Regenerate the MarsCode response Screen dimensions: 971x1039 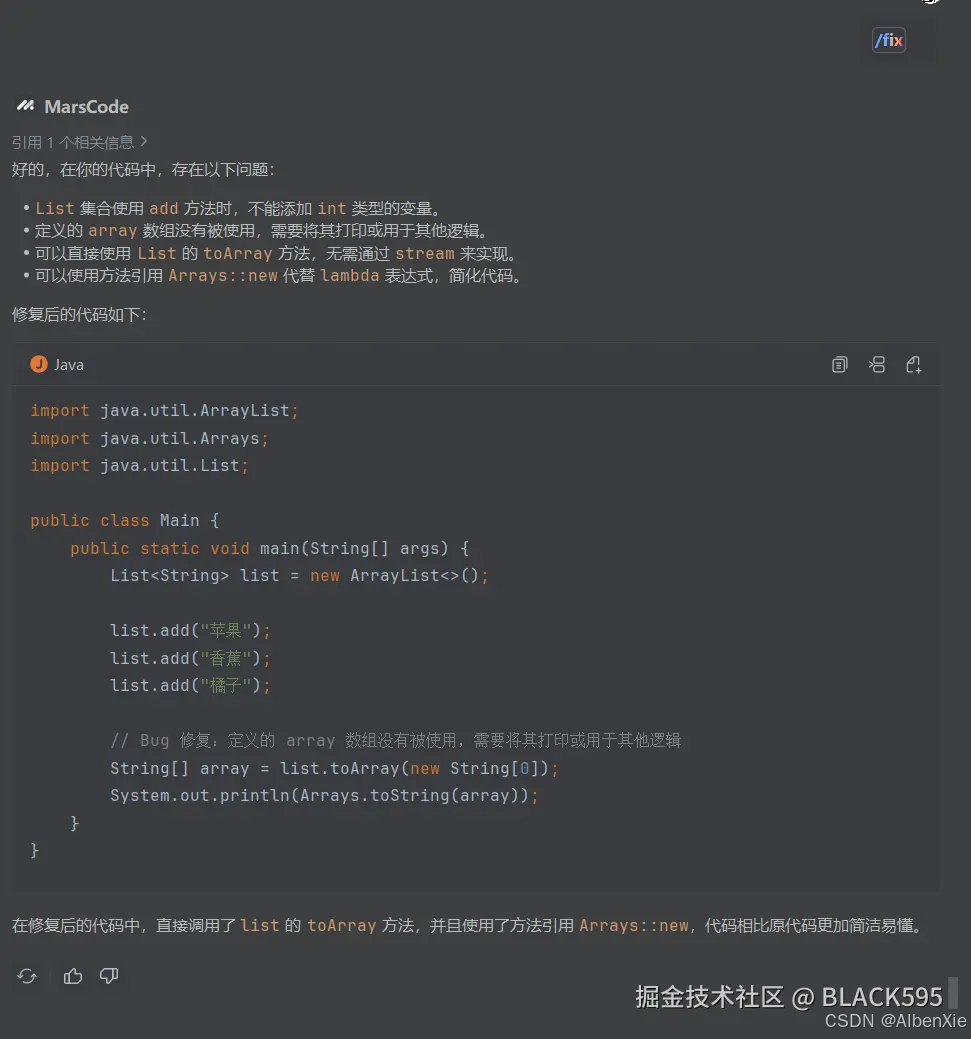point(27,976)
